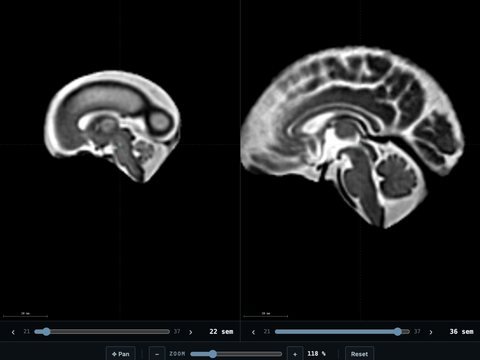Go to next week in left panel
Screen dimensions: 480x360
pos(191,332)
